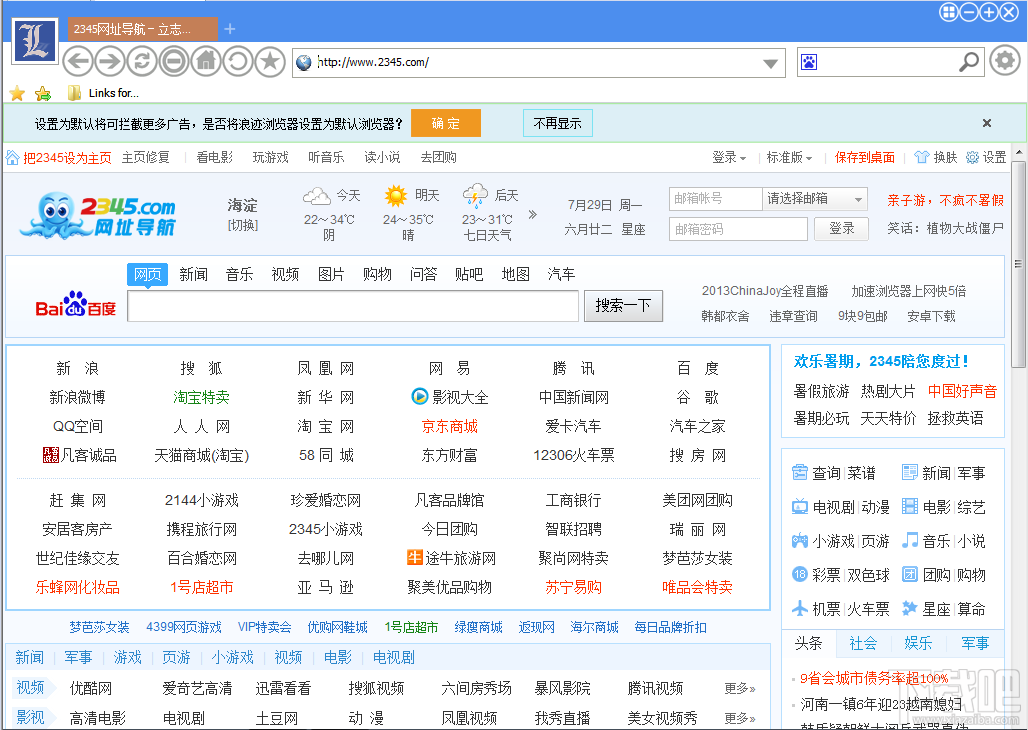Image resolution: width=1028 pixels, height=730 pixels.
Task: Dismiss the default browser notification bar
Action: pos(987,123)
